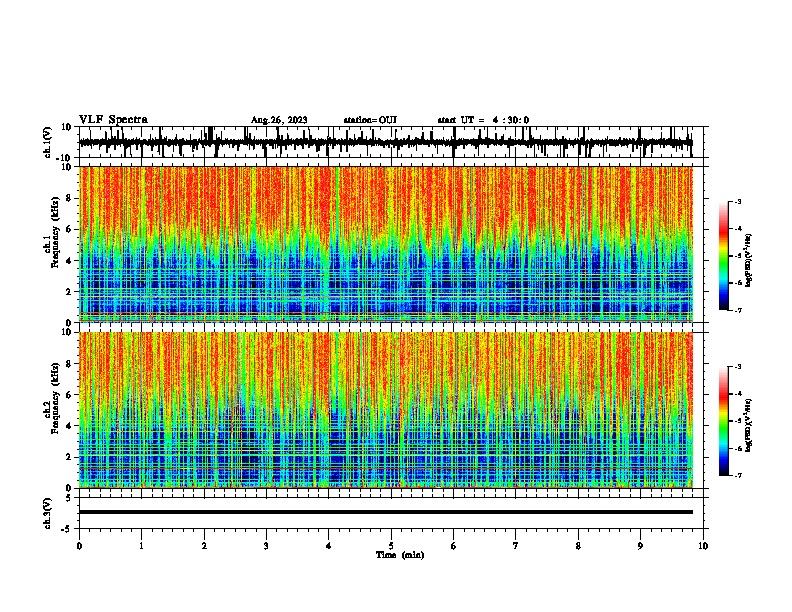Click the ch.2 color scale bar
Screen dimensions: 792x612
pyautogui.click(x=723, y=421)
